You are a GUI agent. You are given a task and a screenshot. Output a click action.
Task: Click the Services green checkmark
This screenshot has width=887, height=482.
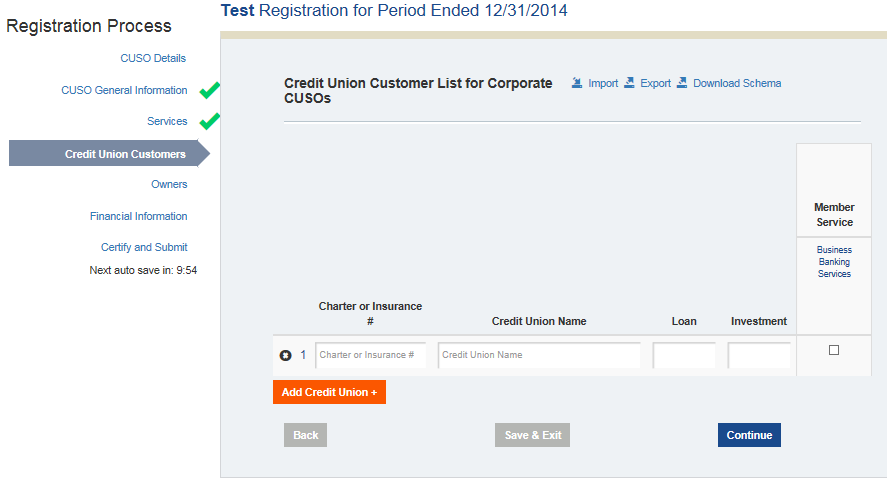coord(209,122)
